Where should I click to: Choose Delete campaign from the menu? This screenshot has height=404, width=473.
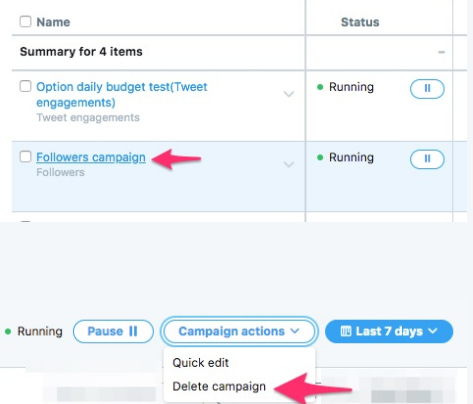click(219, 386)
